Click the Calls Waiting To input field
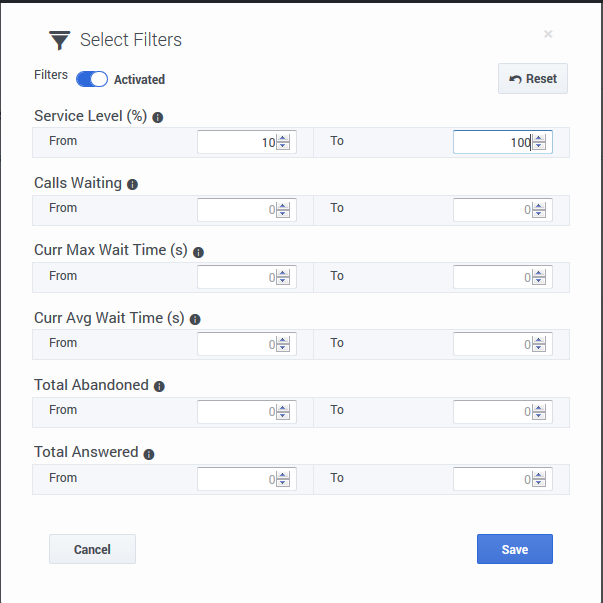603x603 pixels. (490, 209)
